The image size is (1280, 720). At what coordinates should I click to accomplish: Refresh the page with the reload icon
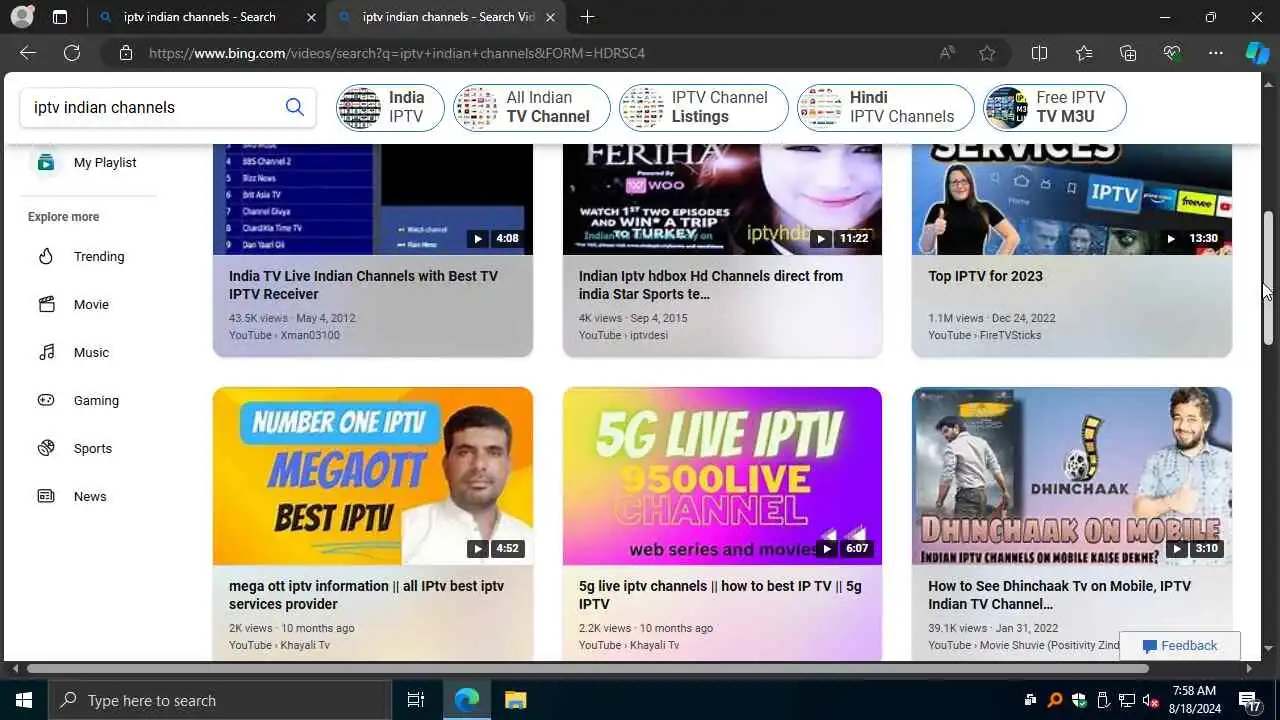click(72, 53)
